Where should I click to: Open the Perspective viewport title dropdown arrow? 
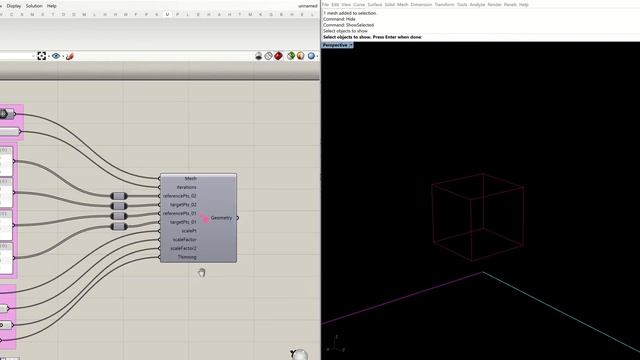pos(351,45)
